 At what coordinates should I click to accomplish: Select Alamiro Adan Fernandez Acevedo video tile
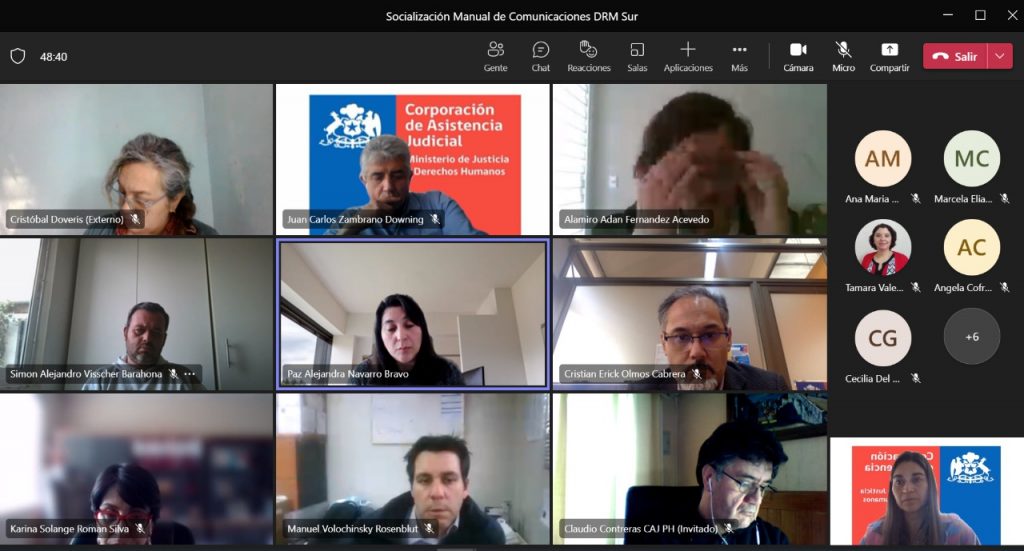point(690,159)
